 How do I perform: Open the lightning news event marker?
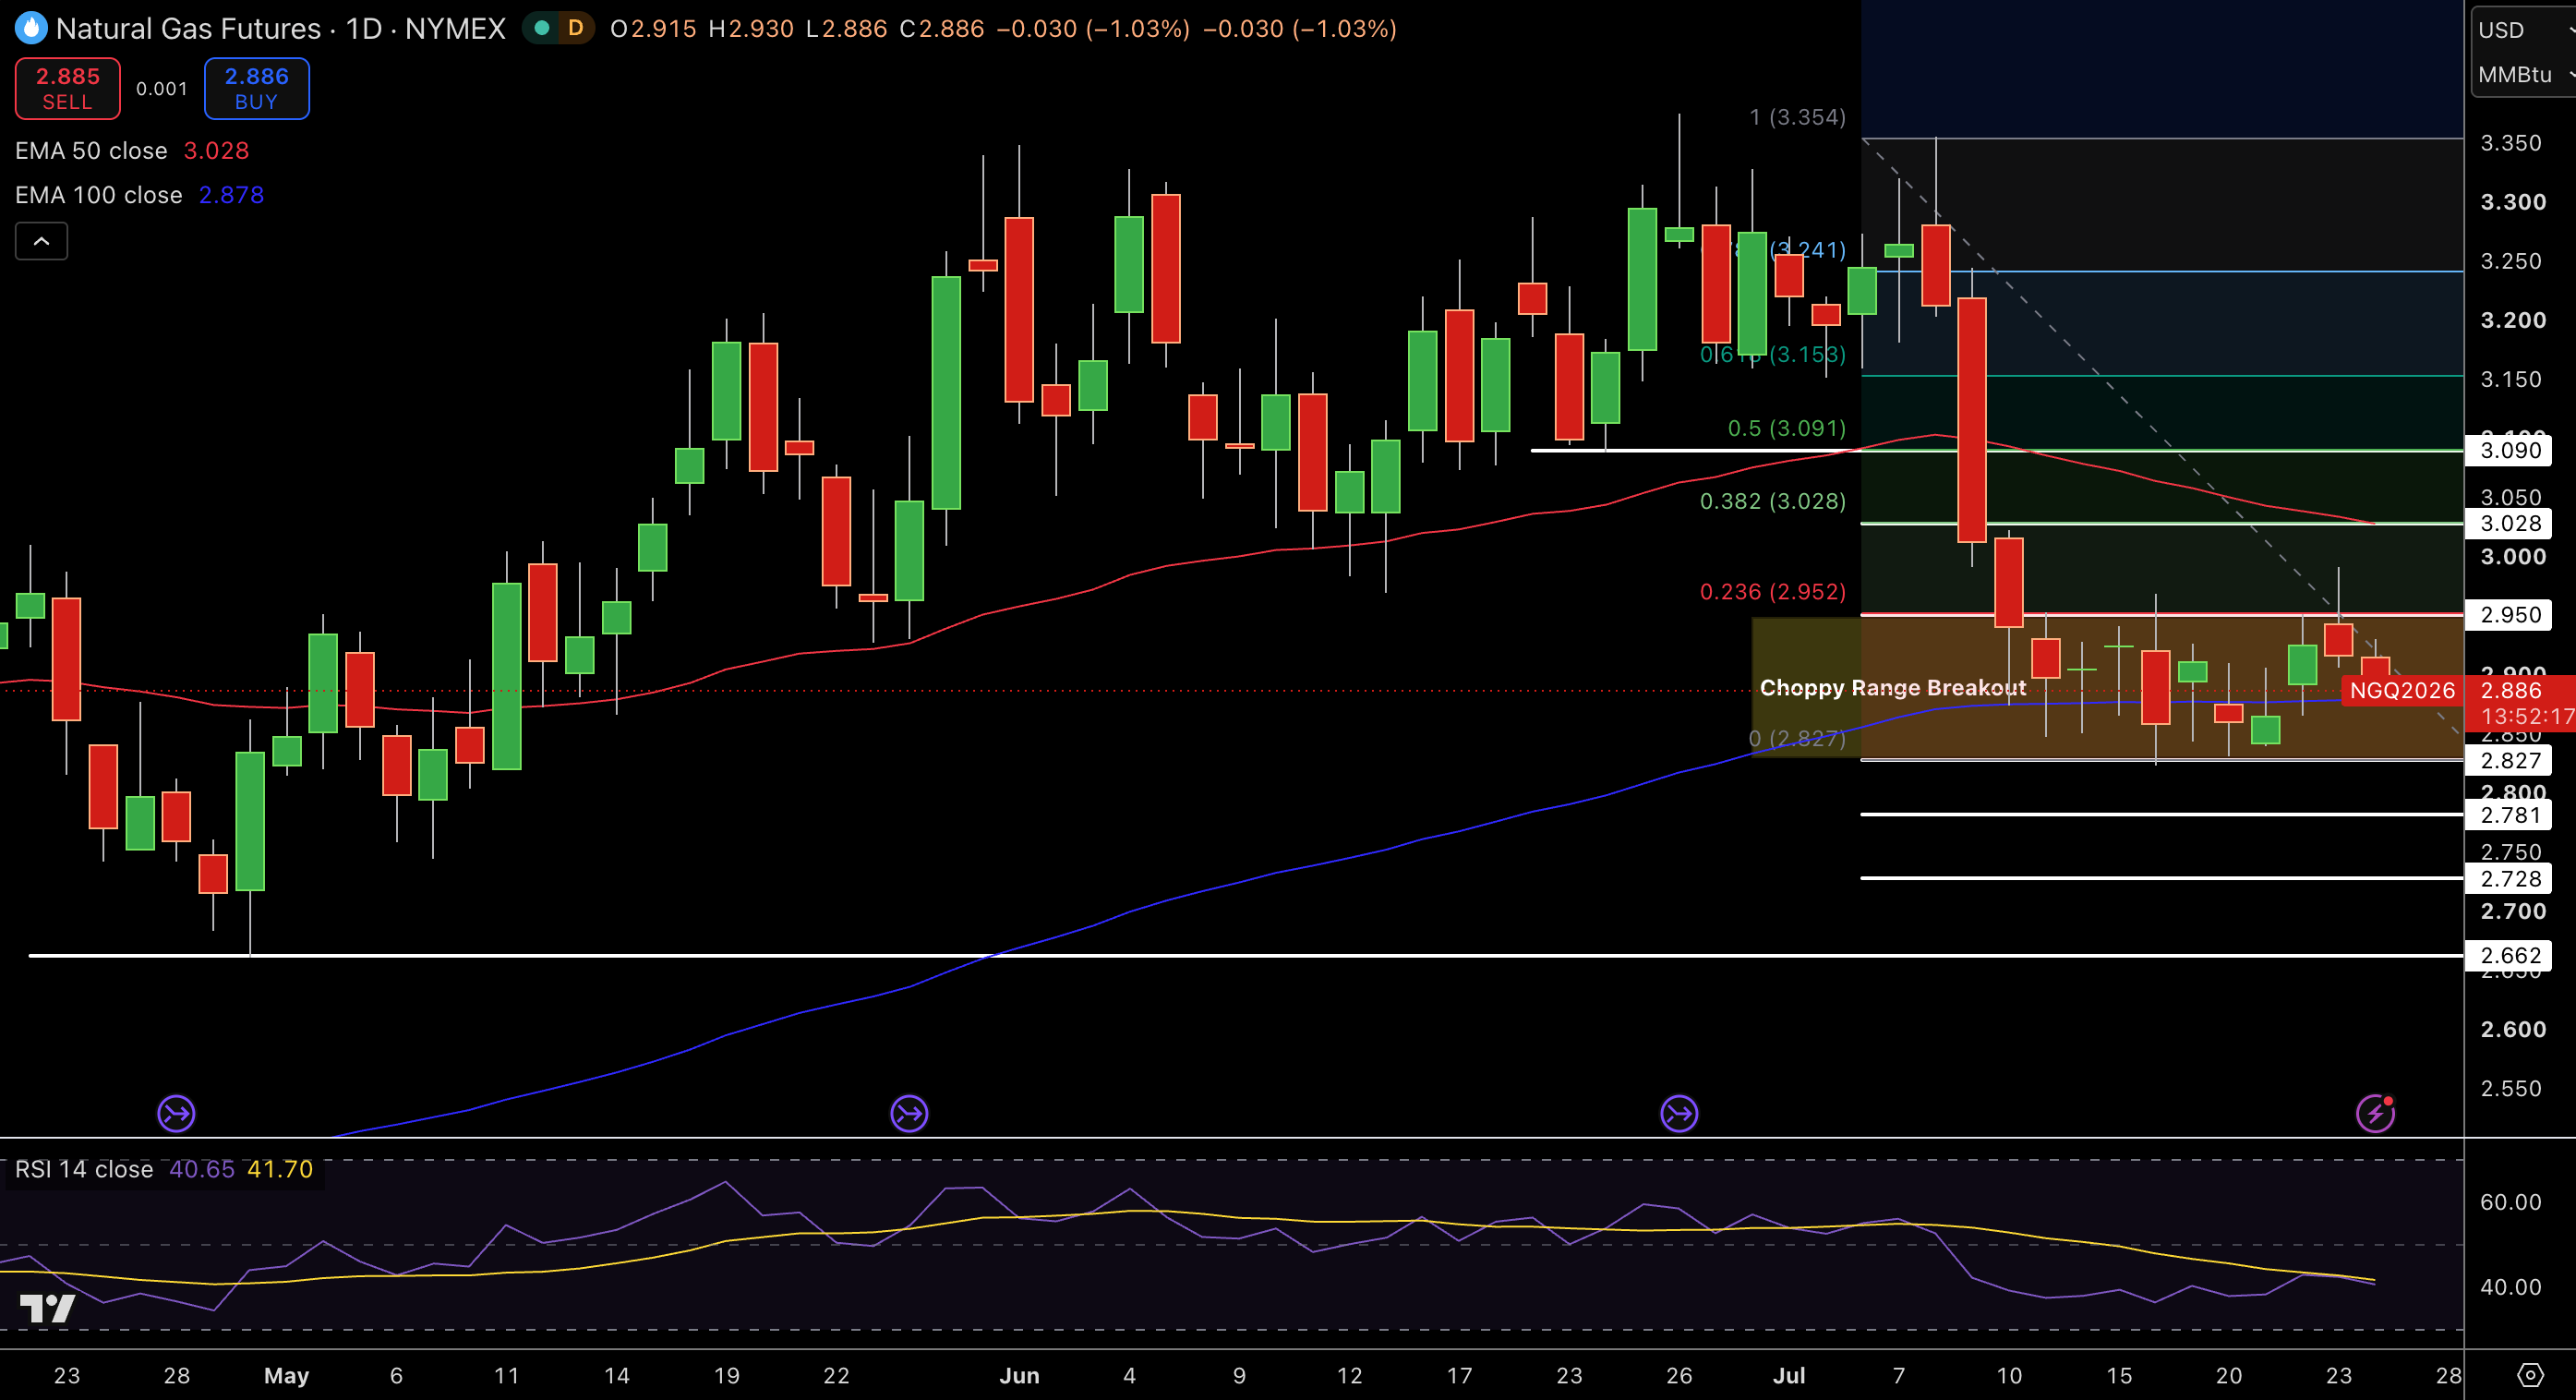click(2375, 1113)
